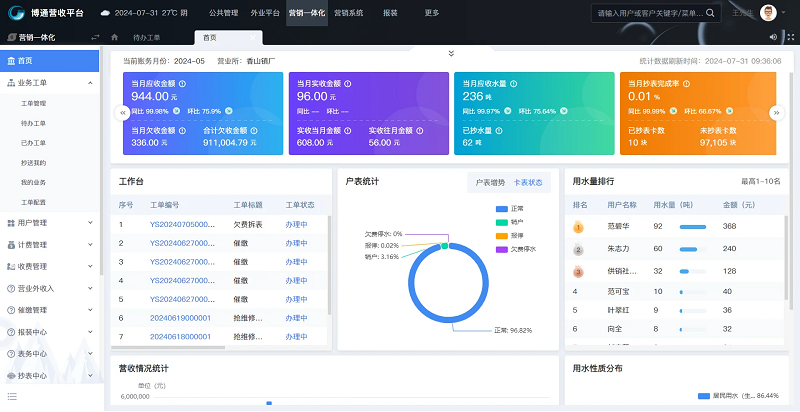Click the bronze medal rank icon for 供销社

click(578, 272)
